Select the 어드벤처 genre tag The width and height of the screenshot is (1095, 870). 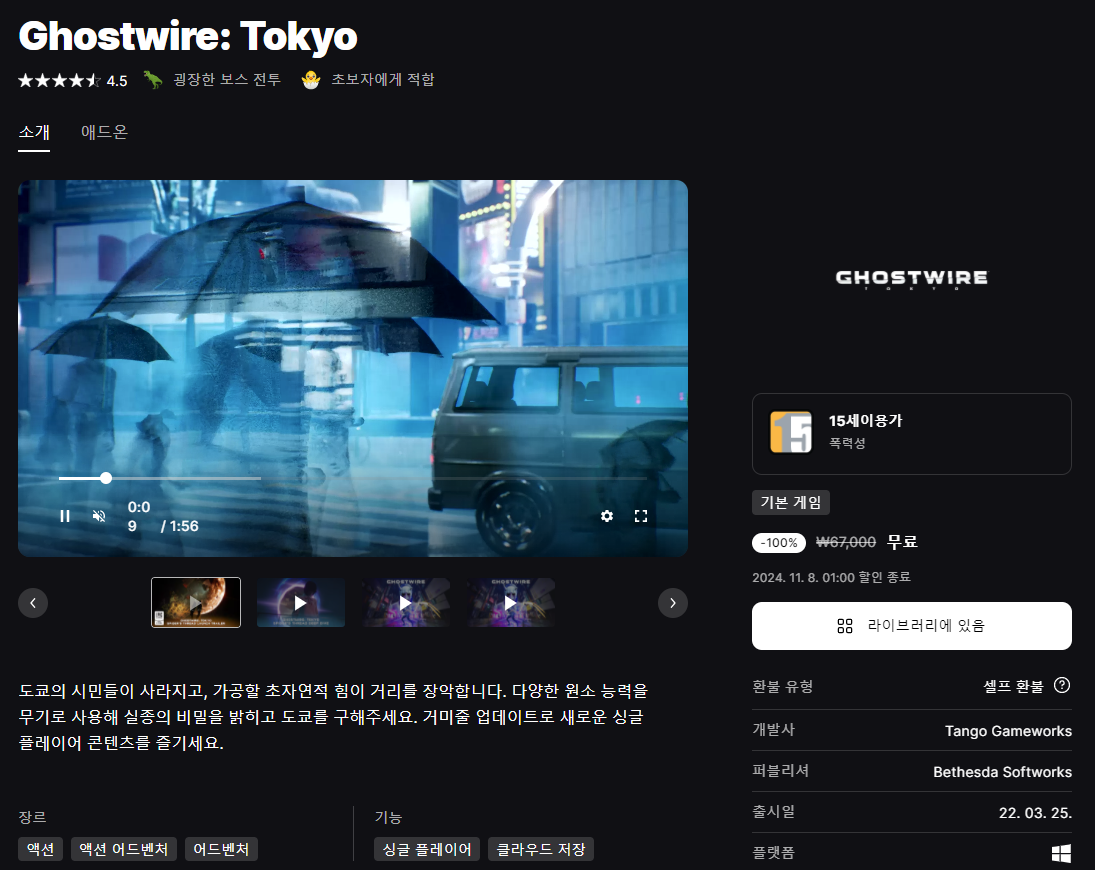click(221, 849)
